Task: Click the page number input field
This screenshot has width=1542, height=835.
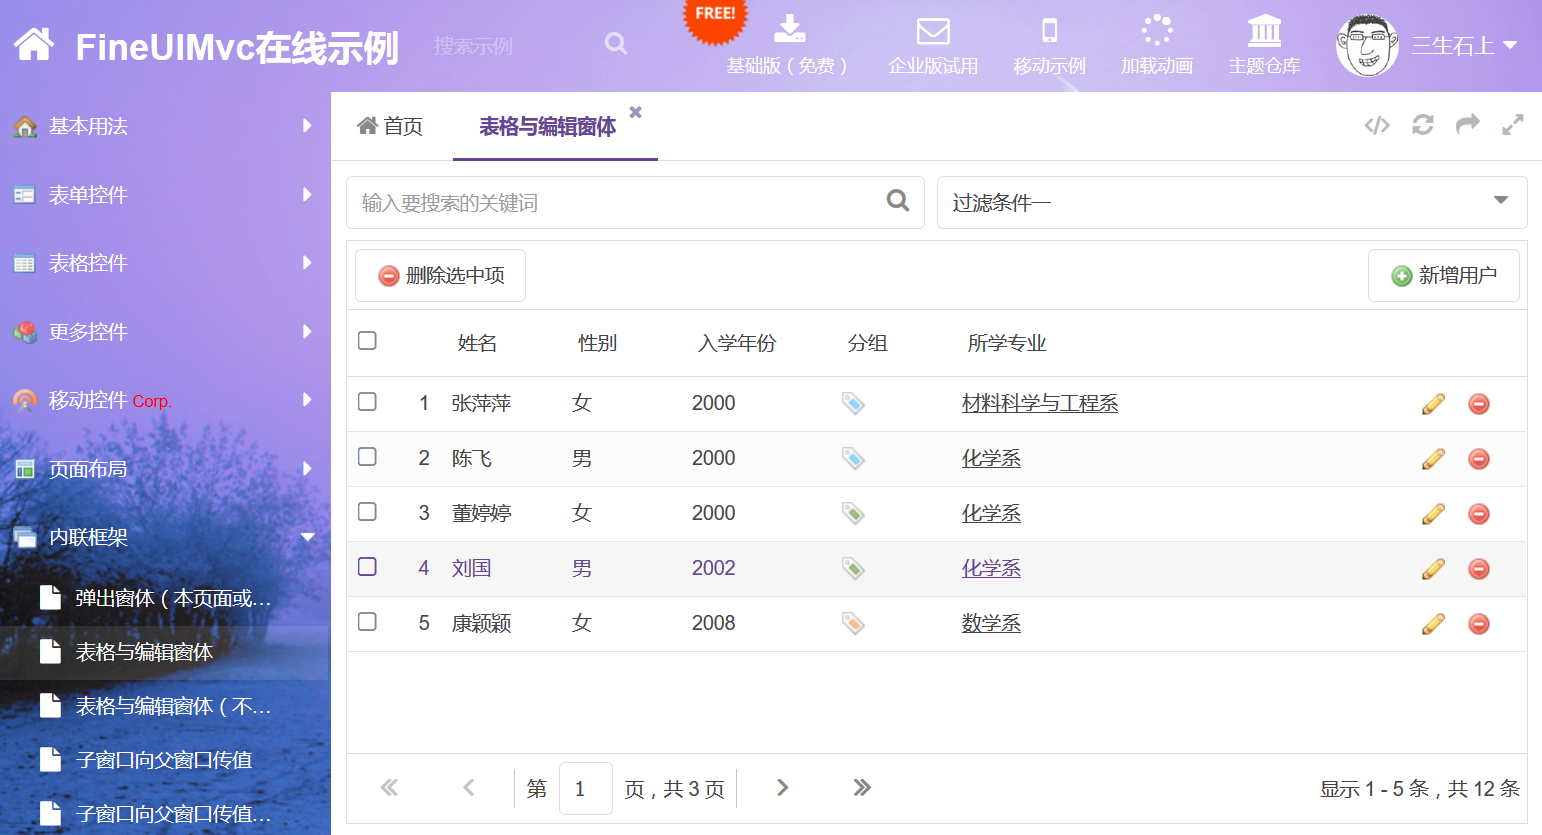Action: tap(585, 788)
